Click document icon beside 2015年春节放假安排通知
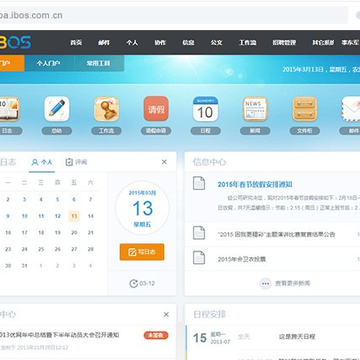This screenshot has width=360, height=360. click(x=199, y=183)
